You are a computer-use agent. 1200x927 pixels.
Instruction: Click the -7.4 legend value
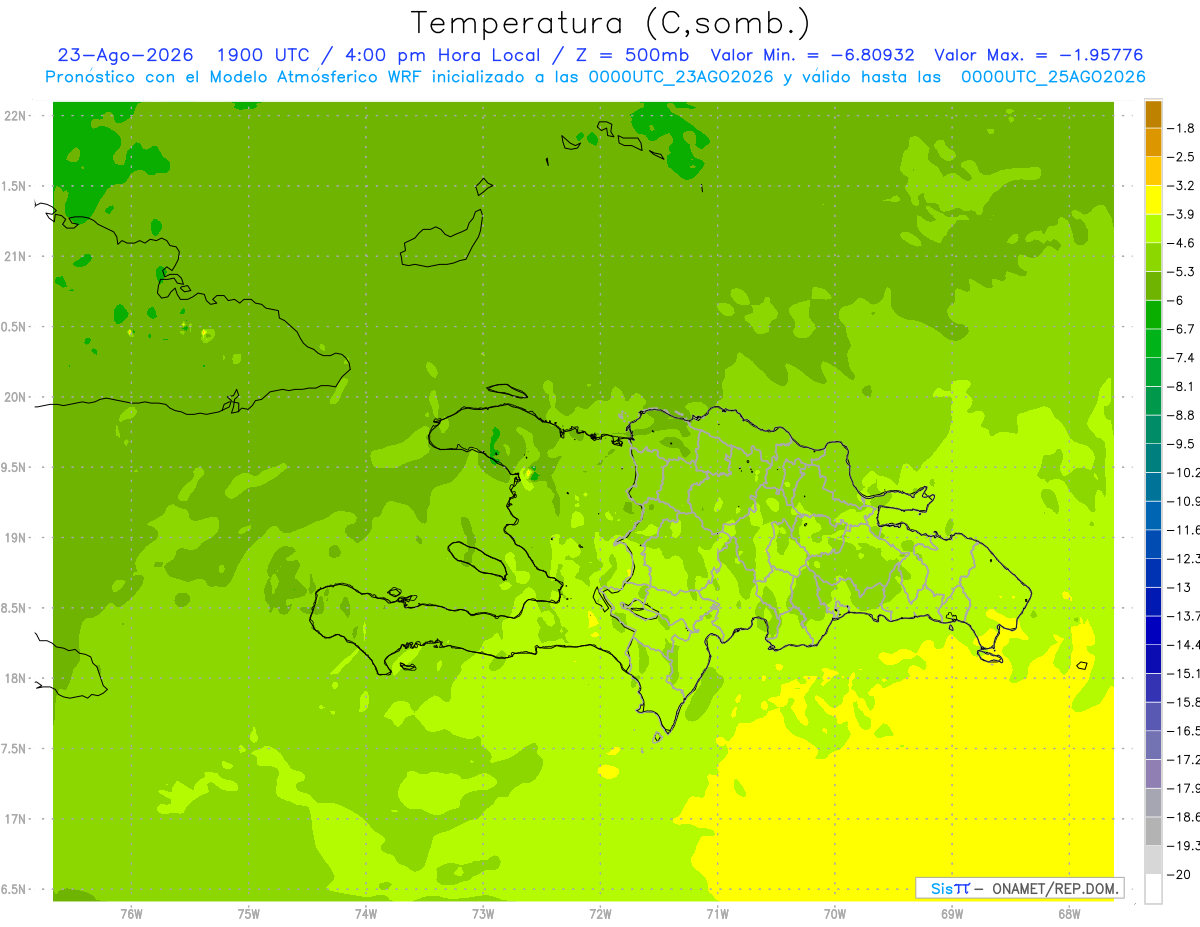click(1182, 358)
